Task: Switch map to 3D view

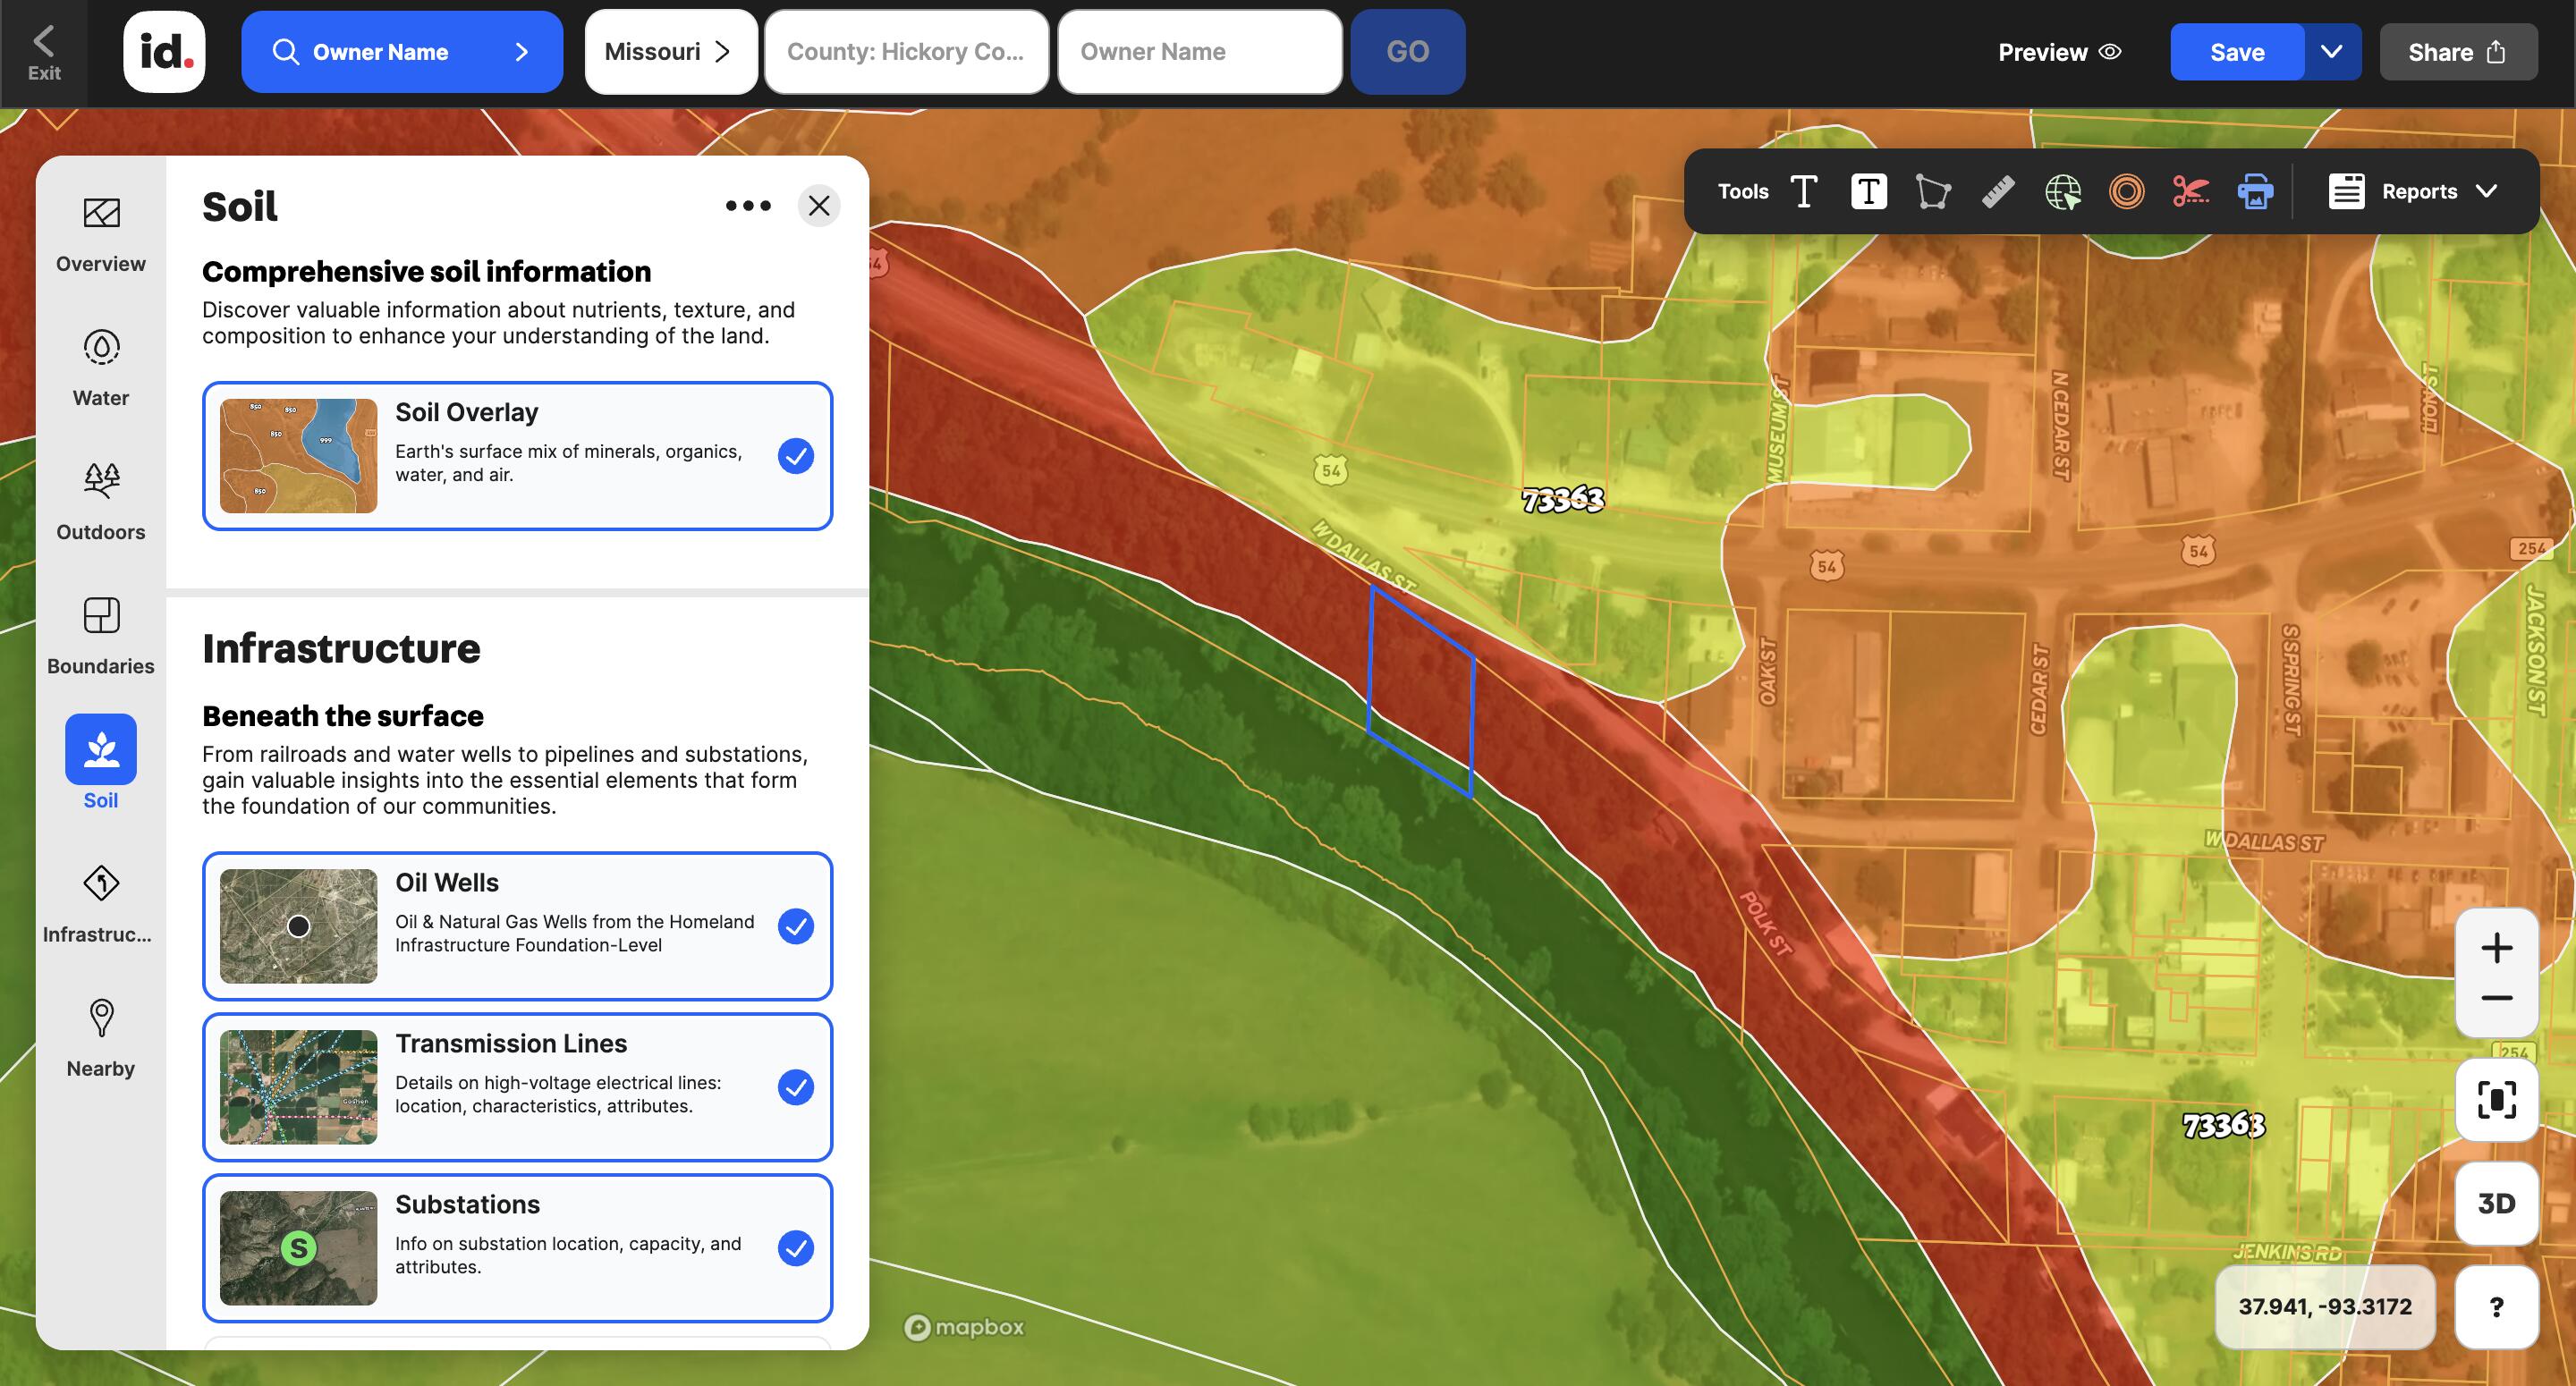Action: click(2496, 1203)
